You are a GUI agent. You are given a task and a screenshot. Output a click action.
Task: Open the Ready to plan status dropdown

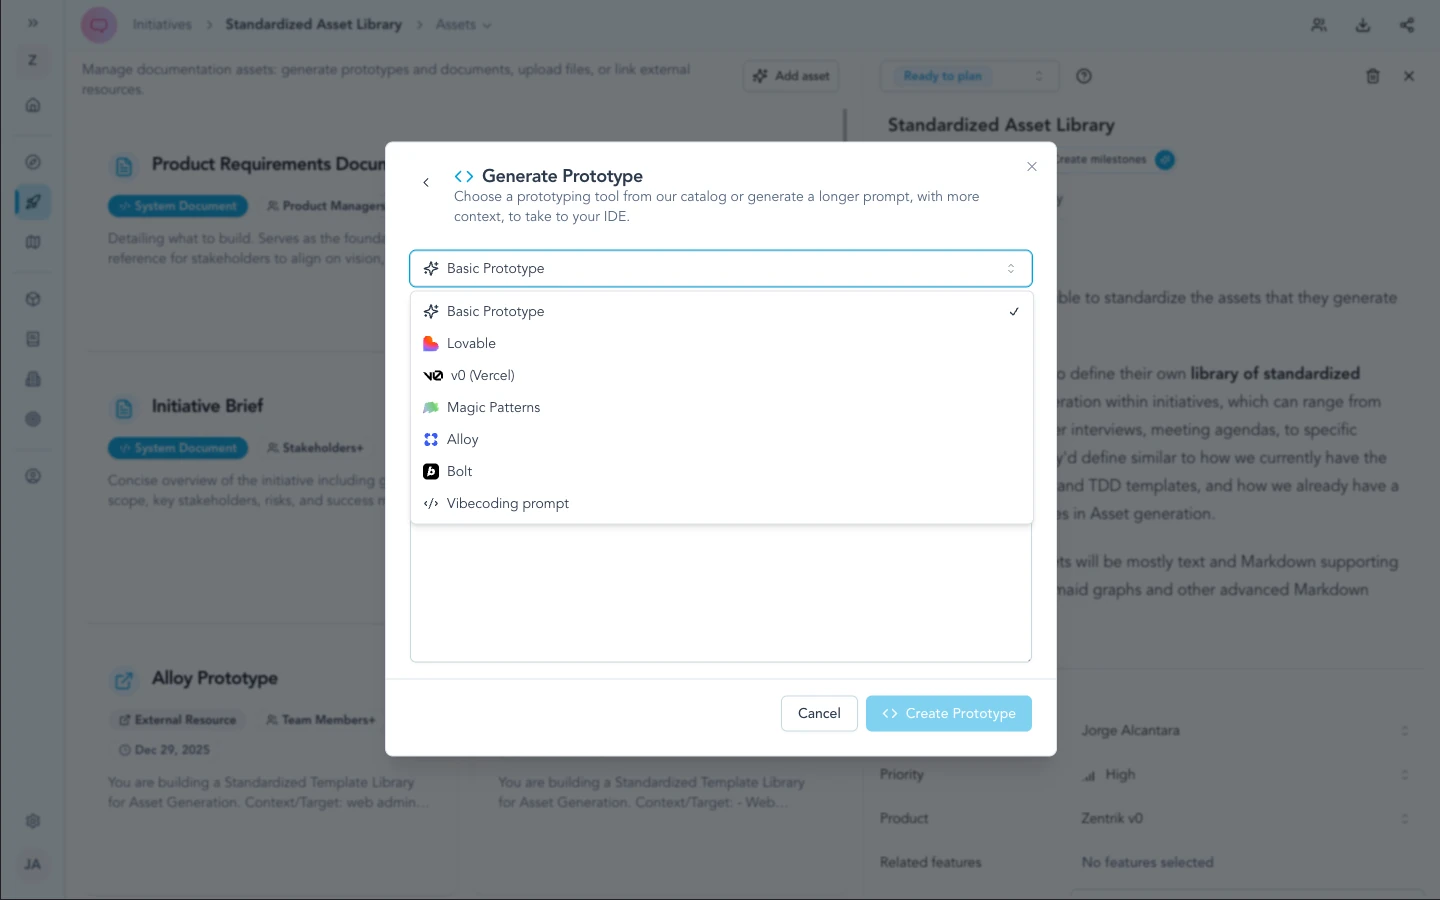(967, 75)
